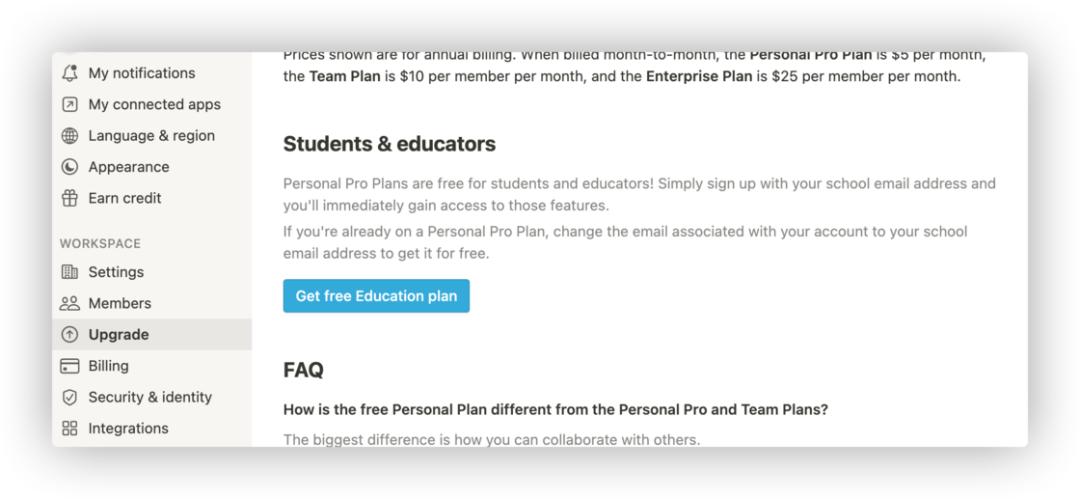
Task: Click the grid icon beside Integrations
Action: [70, 428]
